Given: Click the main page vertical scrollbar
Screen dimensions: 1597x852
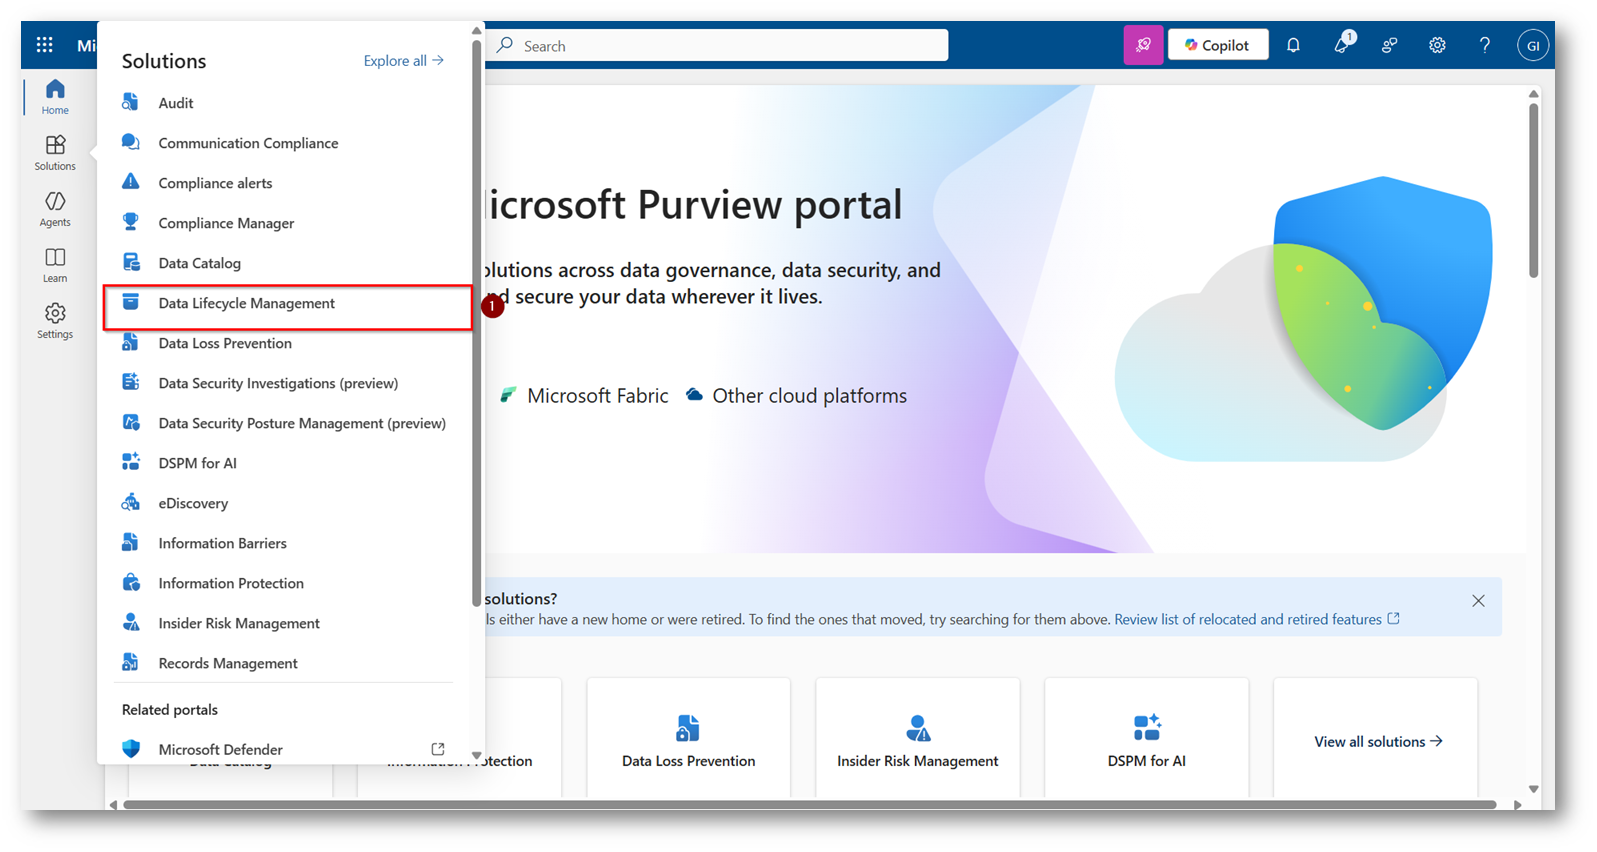Looking at the screenshot, I should point(1533,190).
